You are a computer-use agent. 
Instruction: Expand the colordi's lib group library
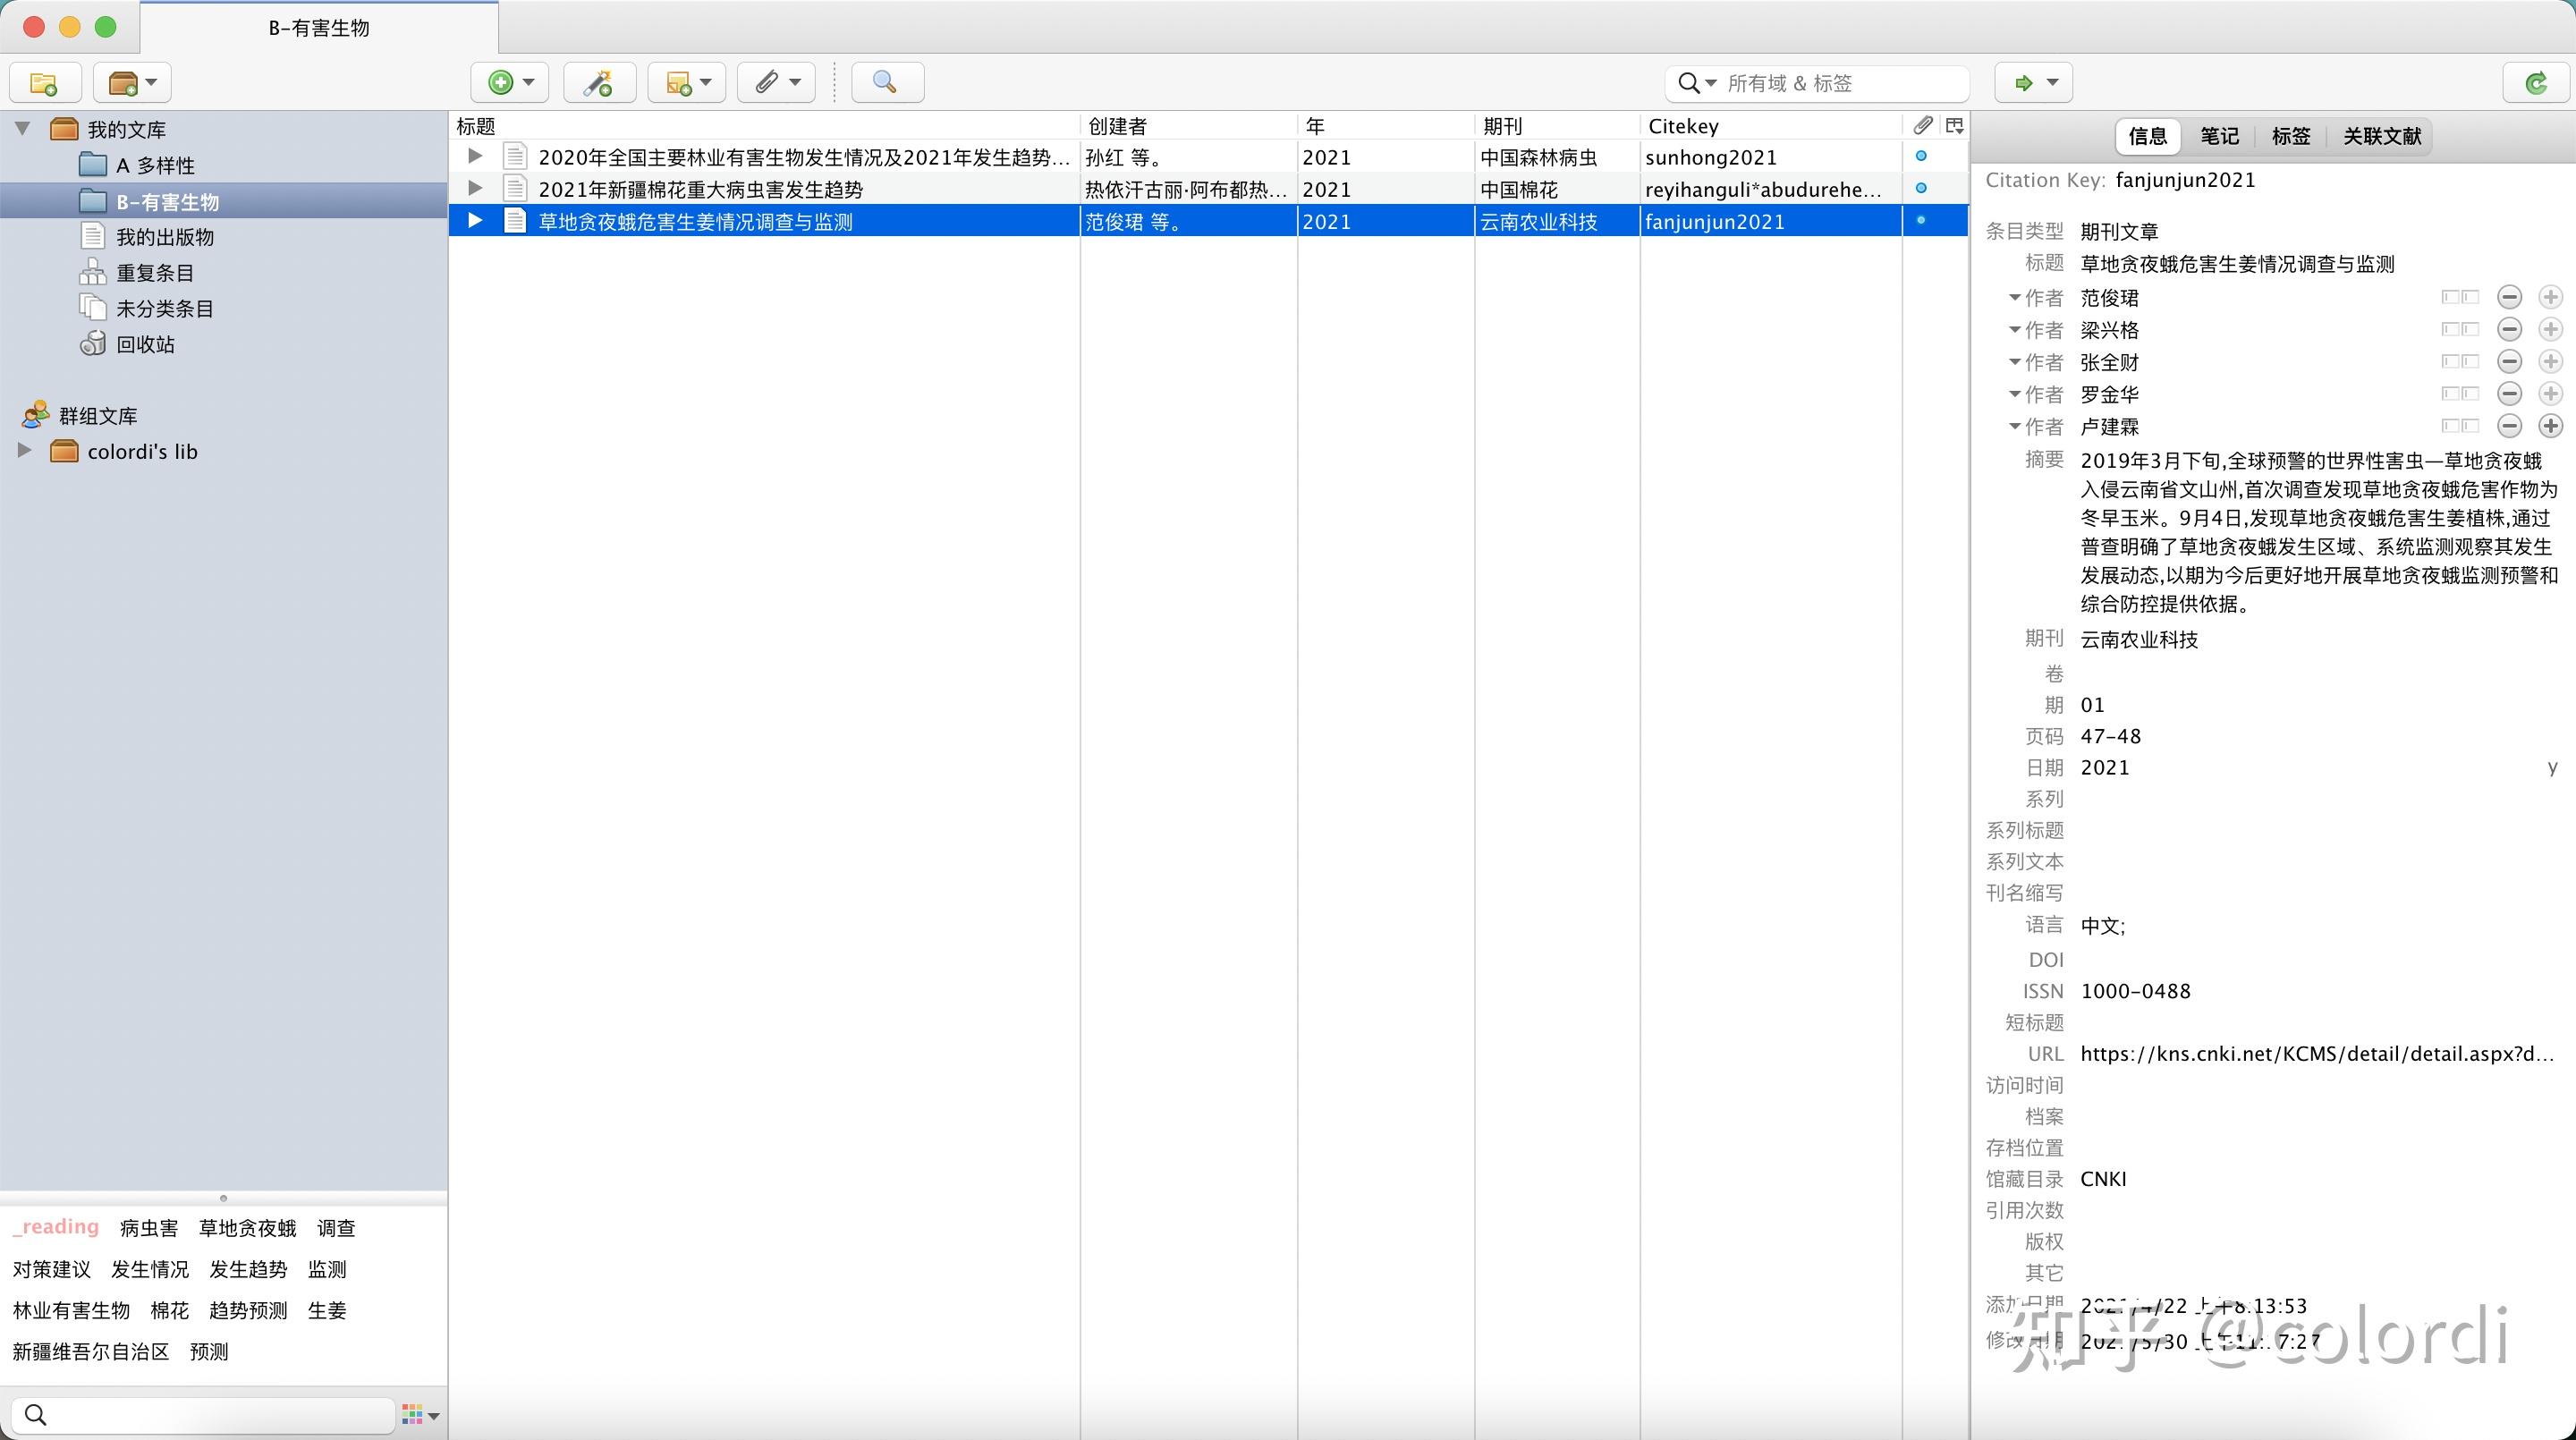(x=25, y=451)
